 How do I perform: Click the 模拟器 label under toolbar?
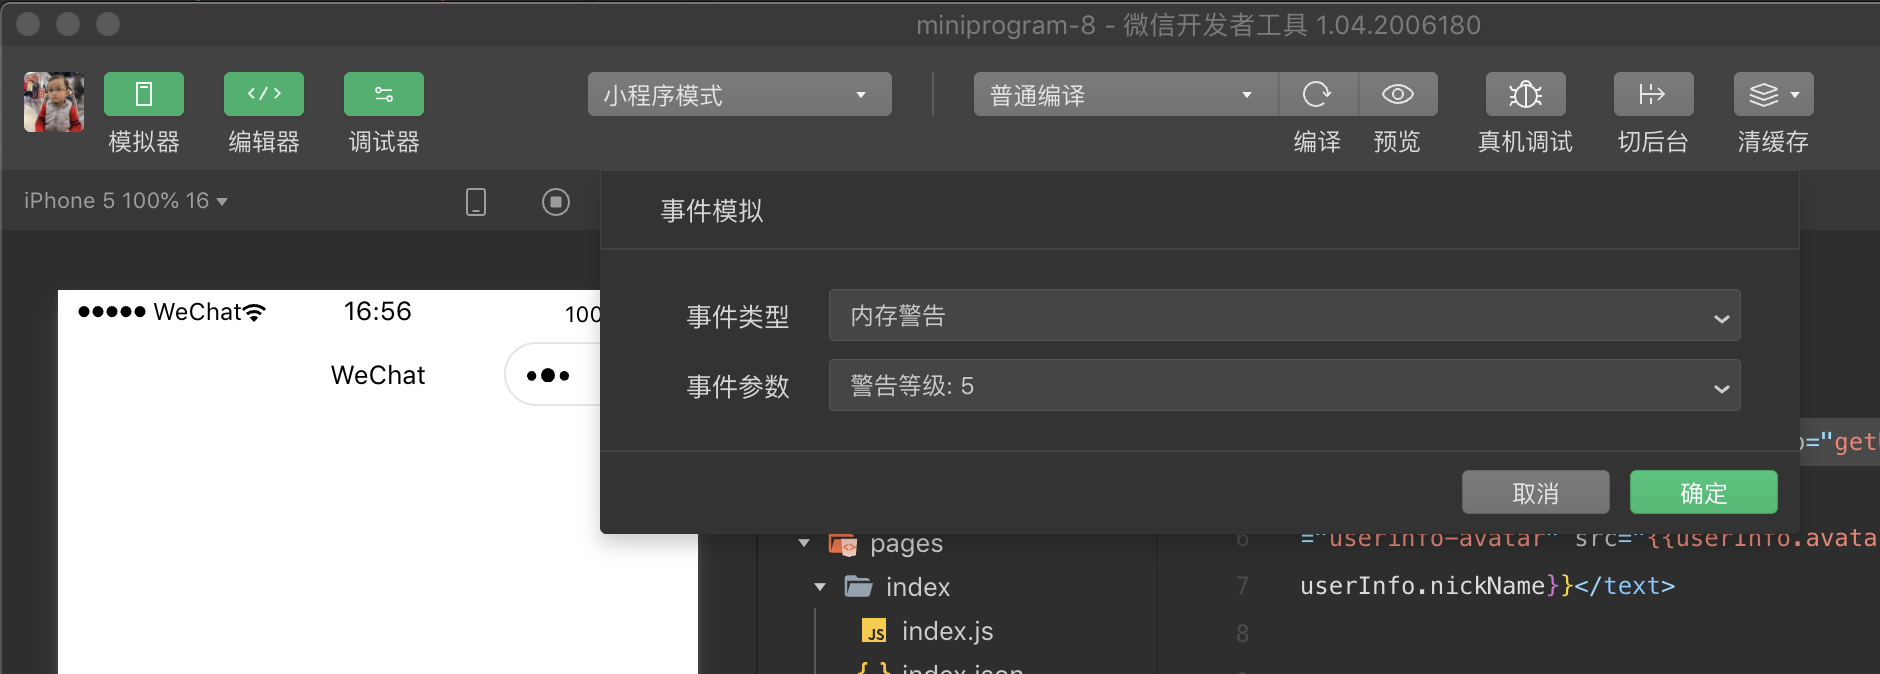(144, 142)
